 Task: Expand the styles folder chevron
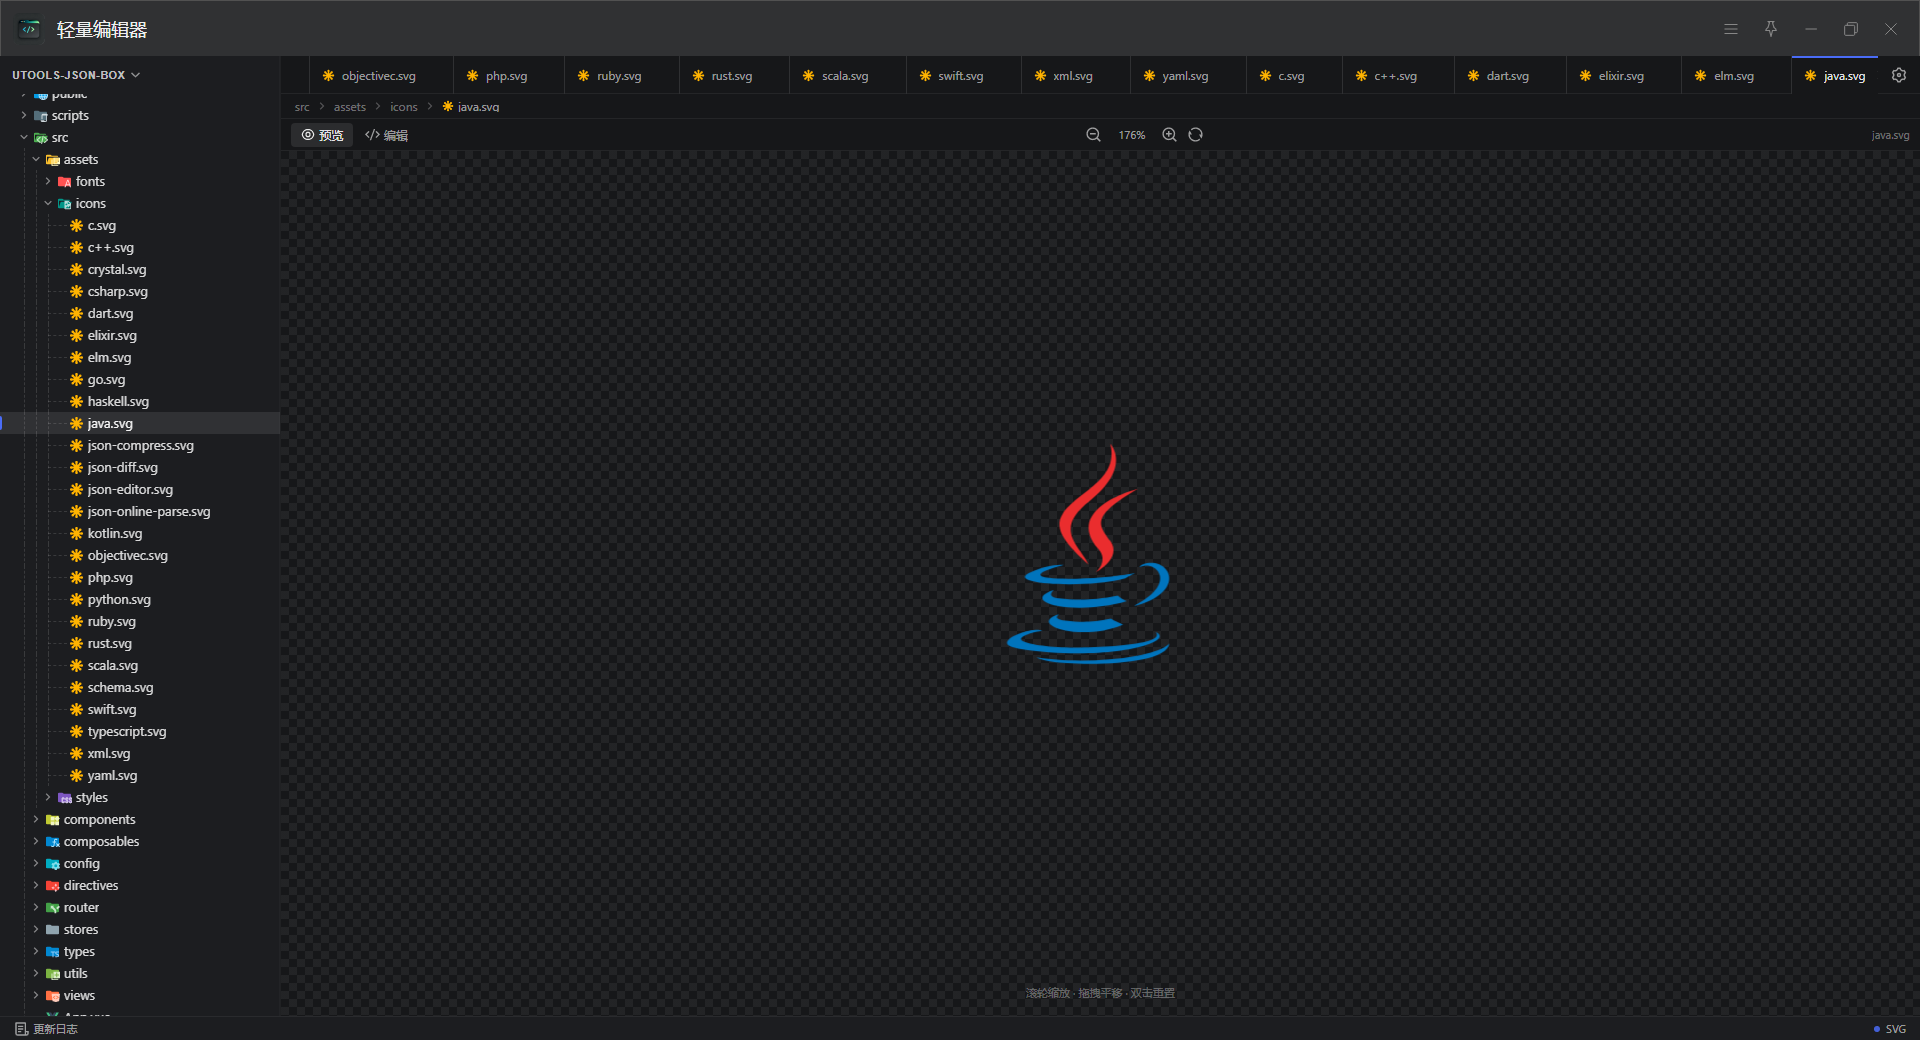[x=48, y=798]
